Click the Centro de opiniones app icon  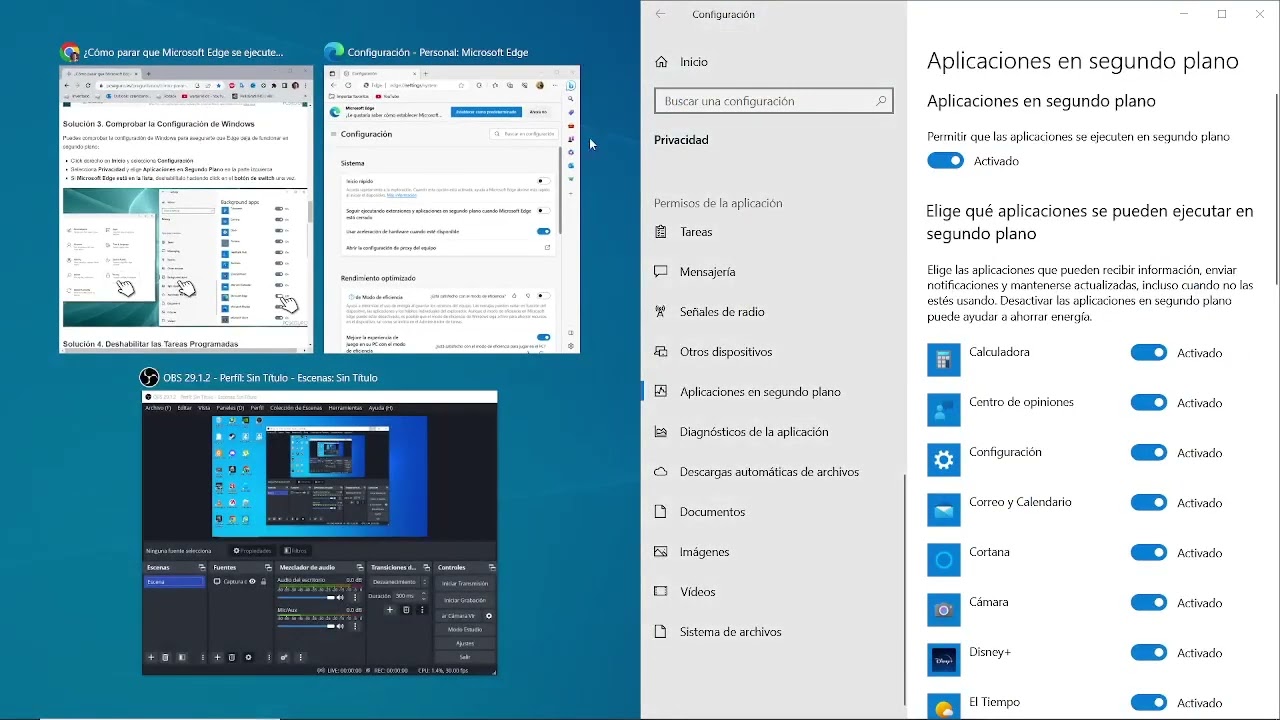pos(944,410)
